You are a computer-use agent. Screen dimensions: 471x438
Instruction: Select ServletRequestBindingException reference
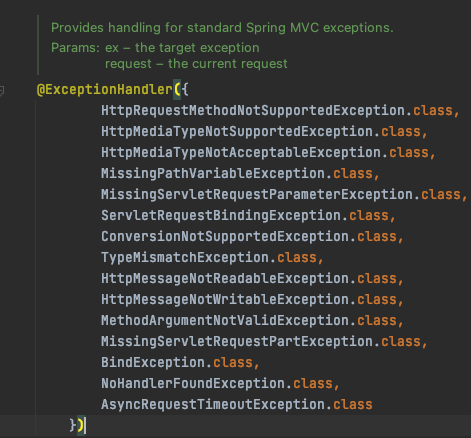221,215
